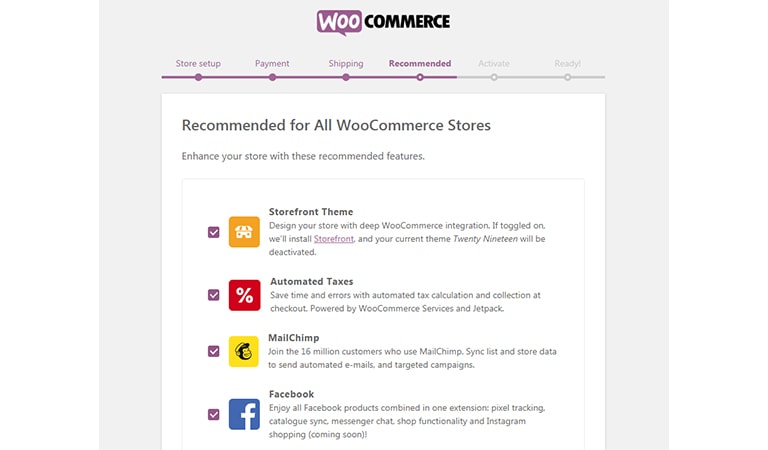Toggle the MailChimp checkbox off
The image size is (768, 450).
click(x=214, y=352)
